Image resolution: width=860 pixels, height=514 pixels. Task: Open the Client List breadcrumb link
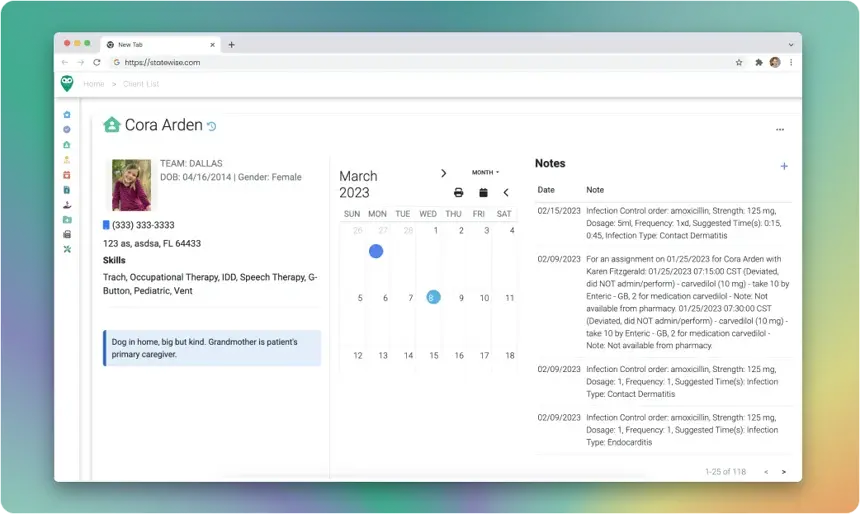(x=139, y=84)
